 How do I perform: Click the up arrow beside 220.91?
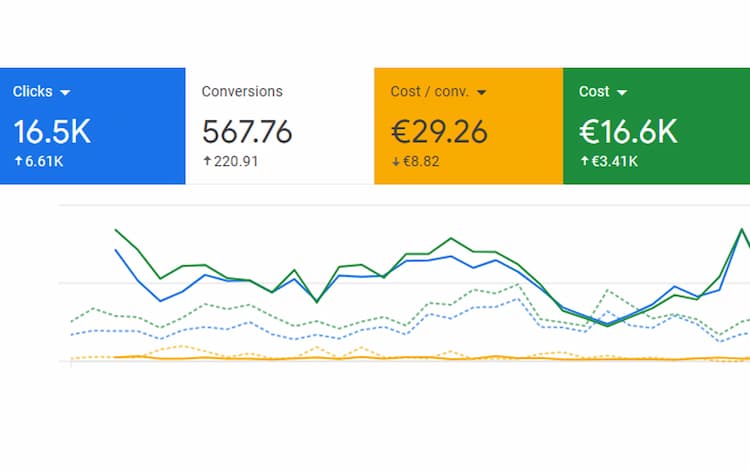[206, 160]
